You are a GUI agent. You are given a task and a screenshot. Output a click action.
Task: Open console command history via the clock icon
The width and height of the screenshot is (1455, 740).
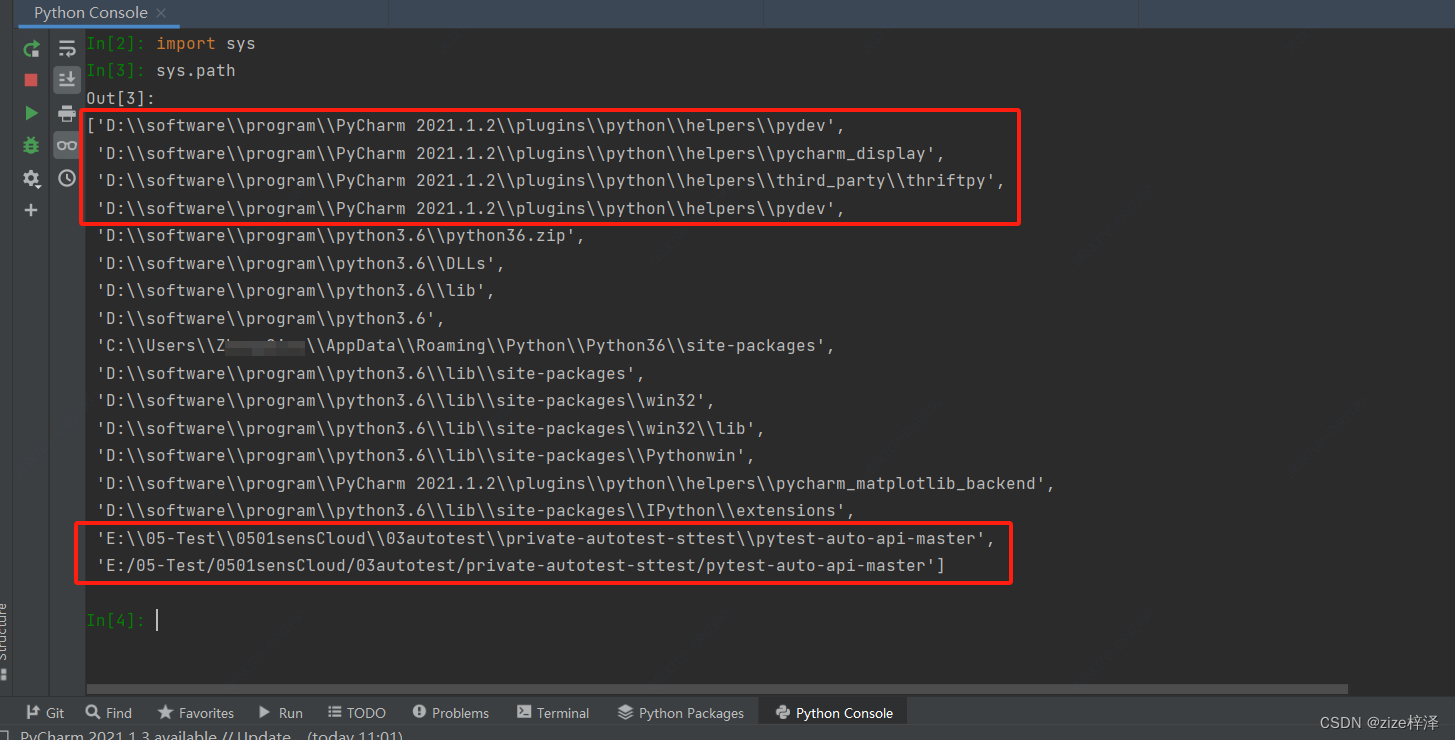66,178
